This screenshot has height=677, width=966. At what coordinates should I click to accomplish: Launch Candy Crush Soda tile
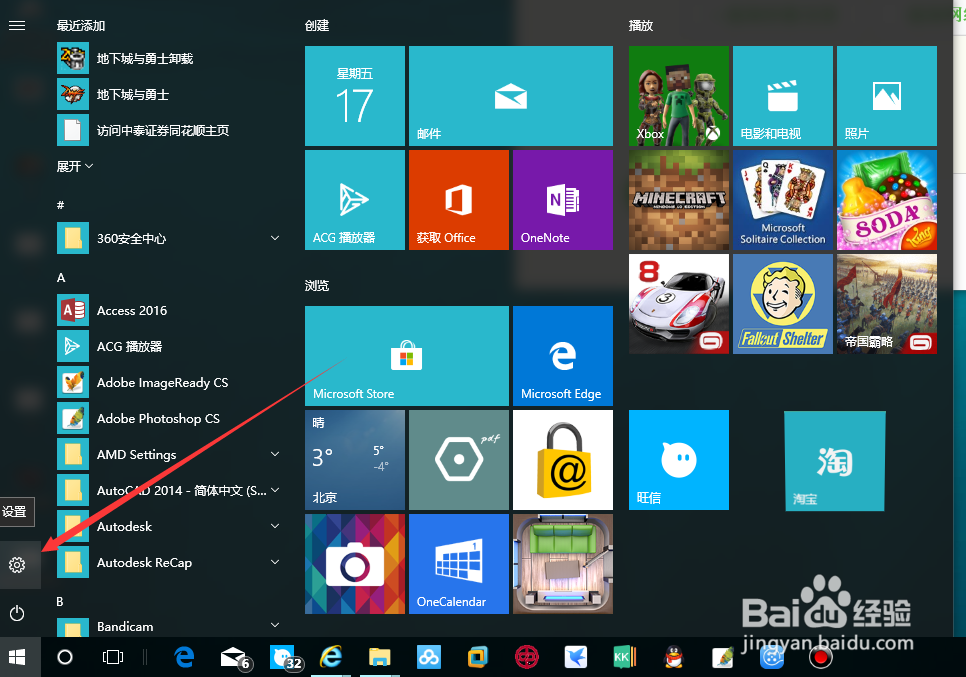pyautogui.click(x=887, y=200)
